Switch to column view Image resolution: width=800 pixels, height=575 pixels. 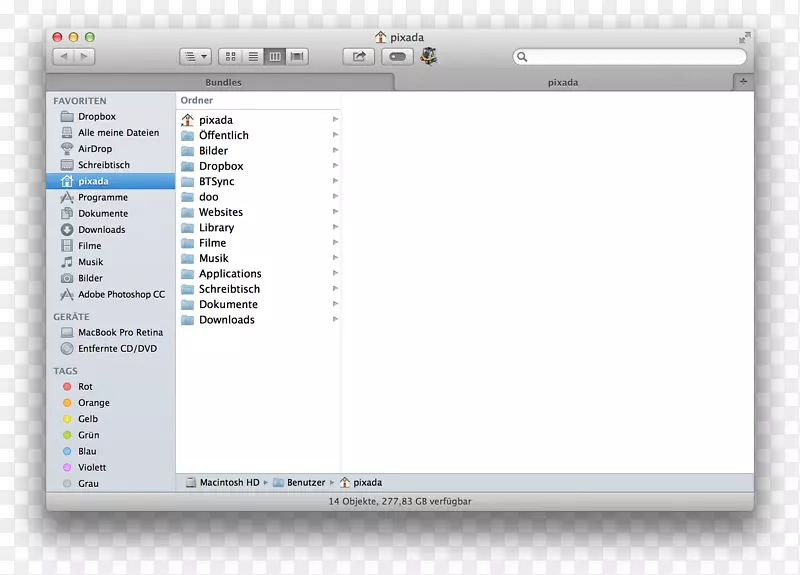click(x=275, y=57)
